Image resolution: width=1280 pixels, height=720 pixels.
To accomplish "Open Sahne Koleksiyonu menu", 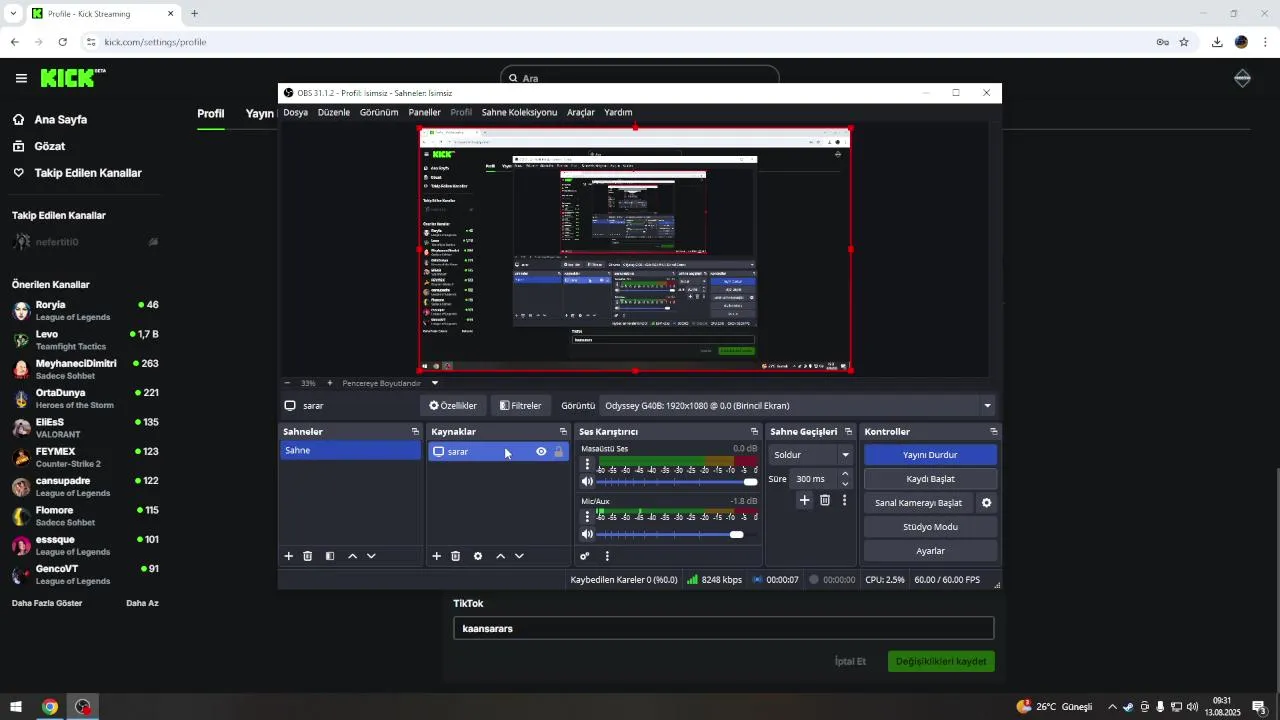I will click(519, 113).
